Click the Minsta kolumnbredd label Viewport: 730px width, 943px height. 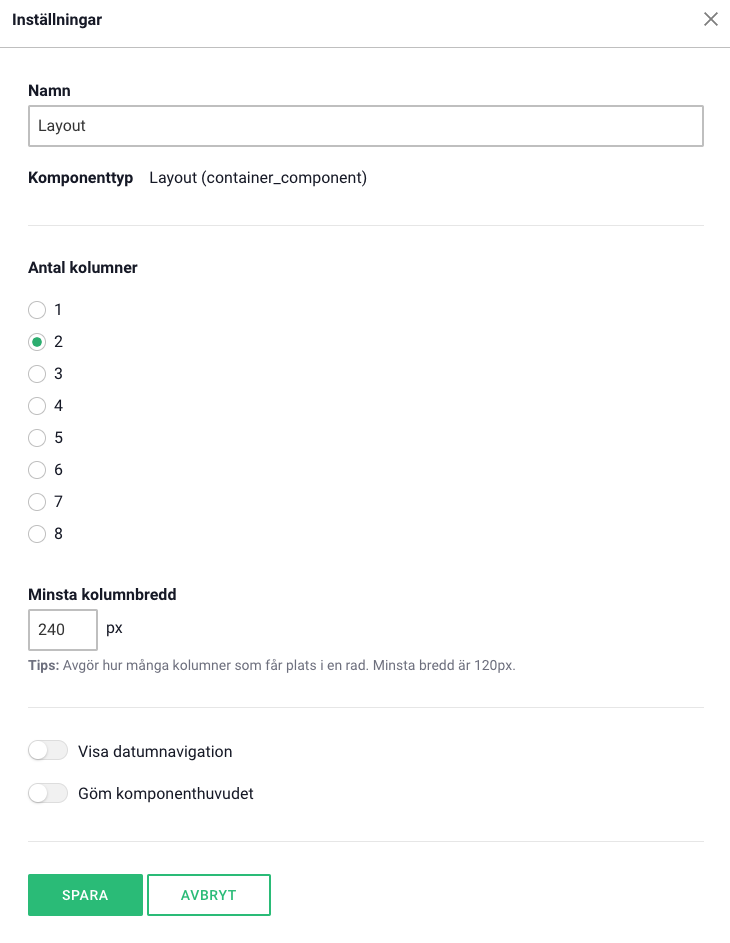click(102, 594)
